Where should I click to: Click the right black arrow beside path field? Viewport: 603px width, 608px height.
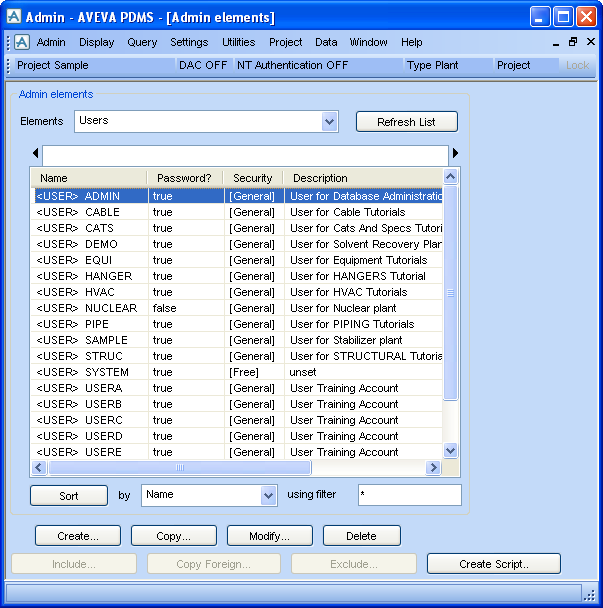point(455,153)
